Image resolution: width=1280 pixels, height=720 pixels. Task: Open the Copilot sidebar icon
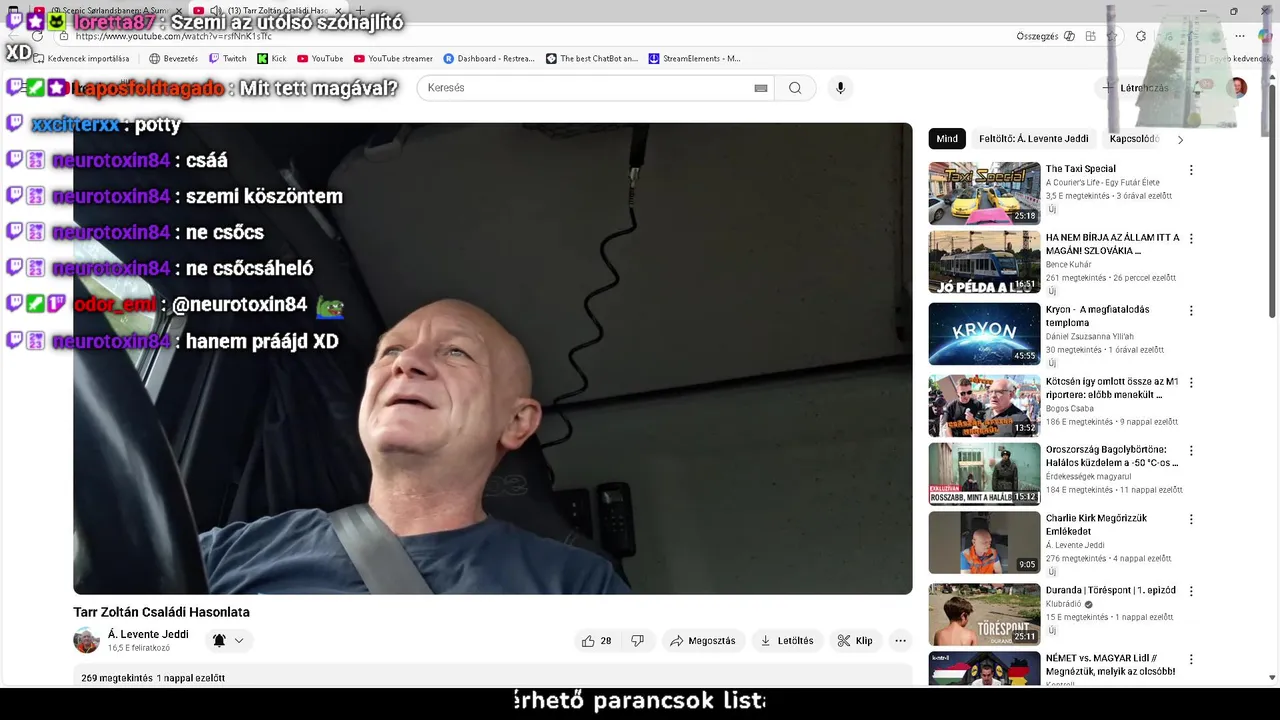click(1265, 36)
